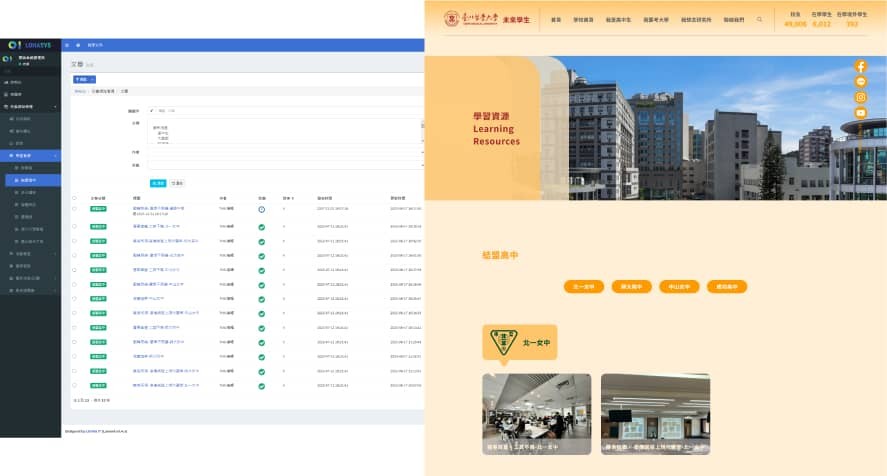Click the 學習資源 Learning Resources banner title
887x476 pixels.
tap(496, 128)
